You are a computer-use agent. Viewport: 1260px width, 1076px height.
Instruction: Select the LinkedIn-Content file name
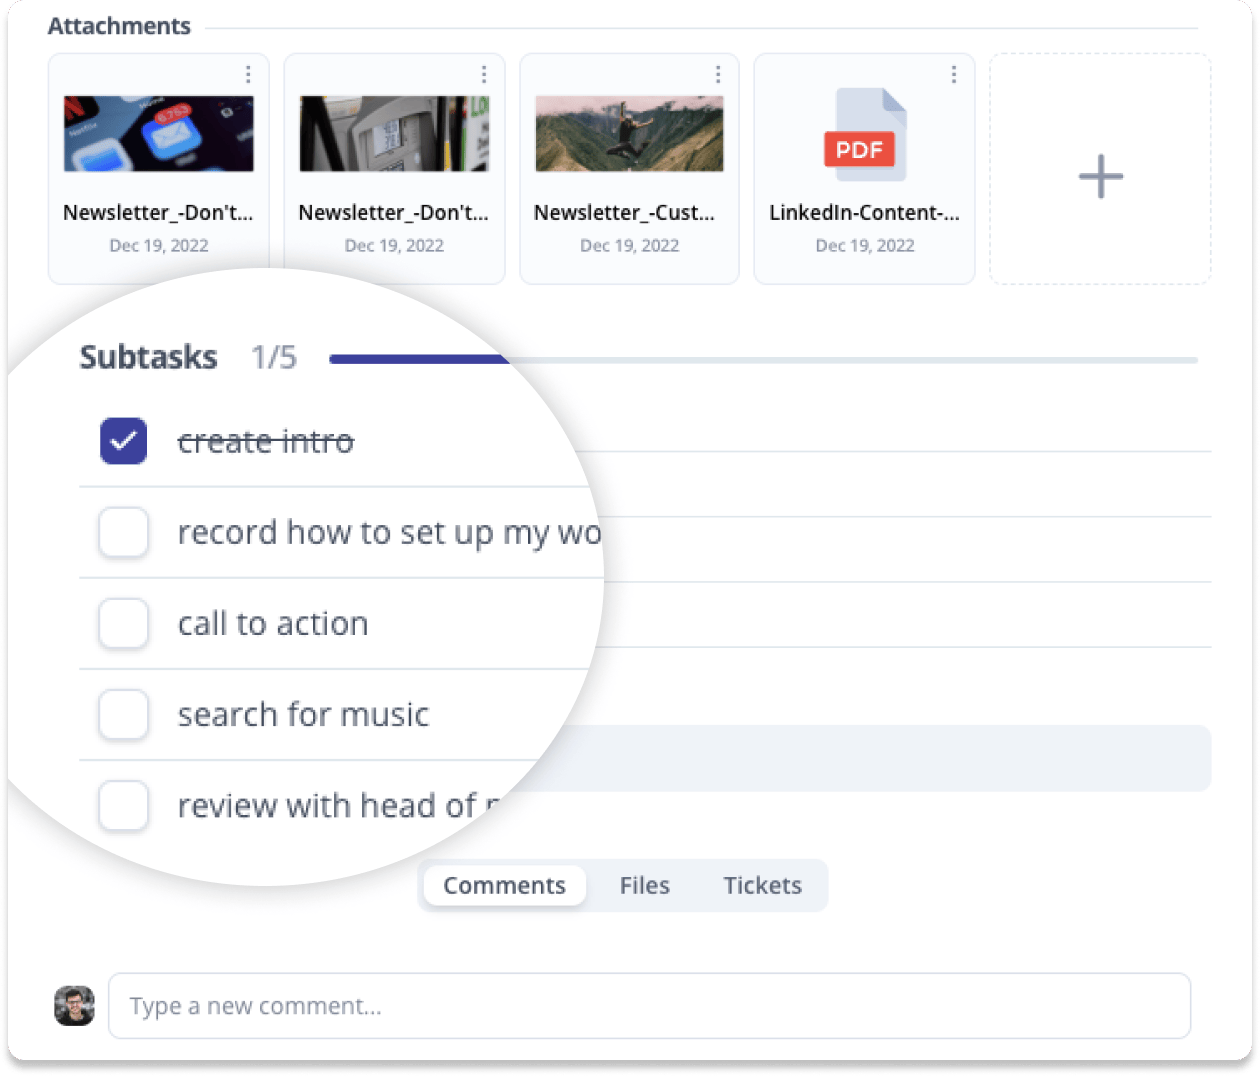point(865,213)
